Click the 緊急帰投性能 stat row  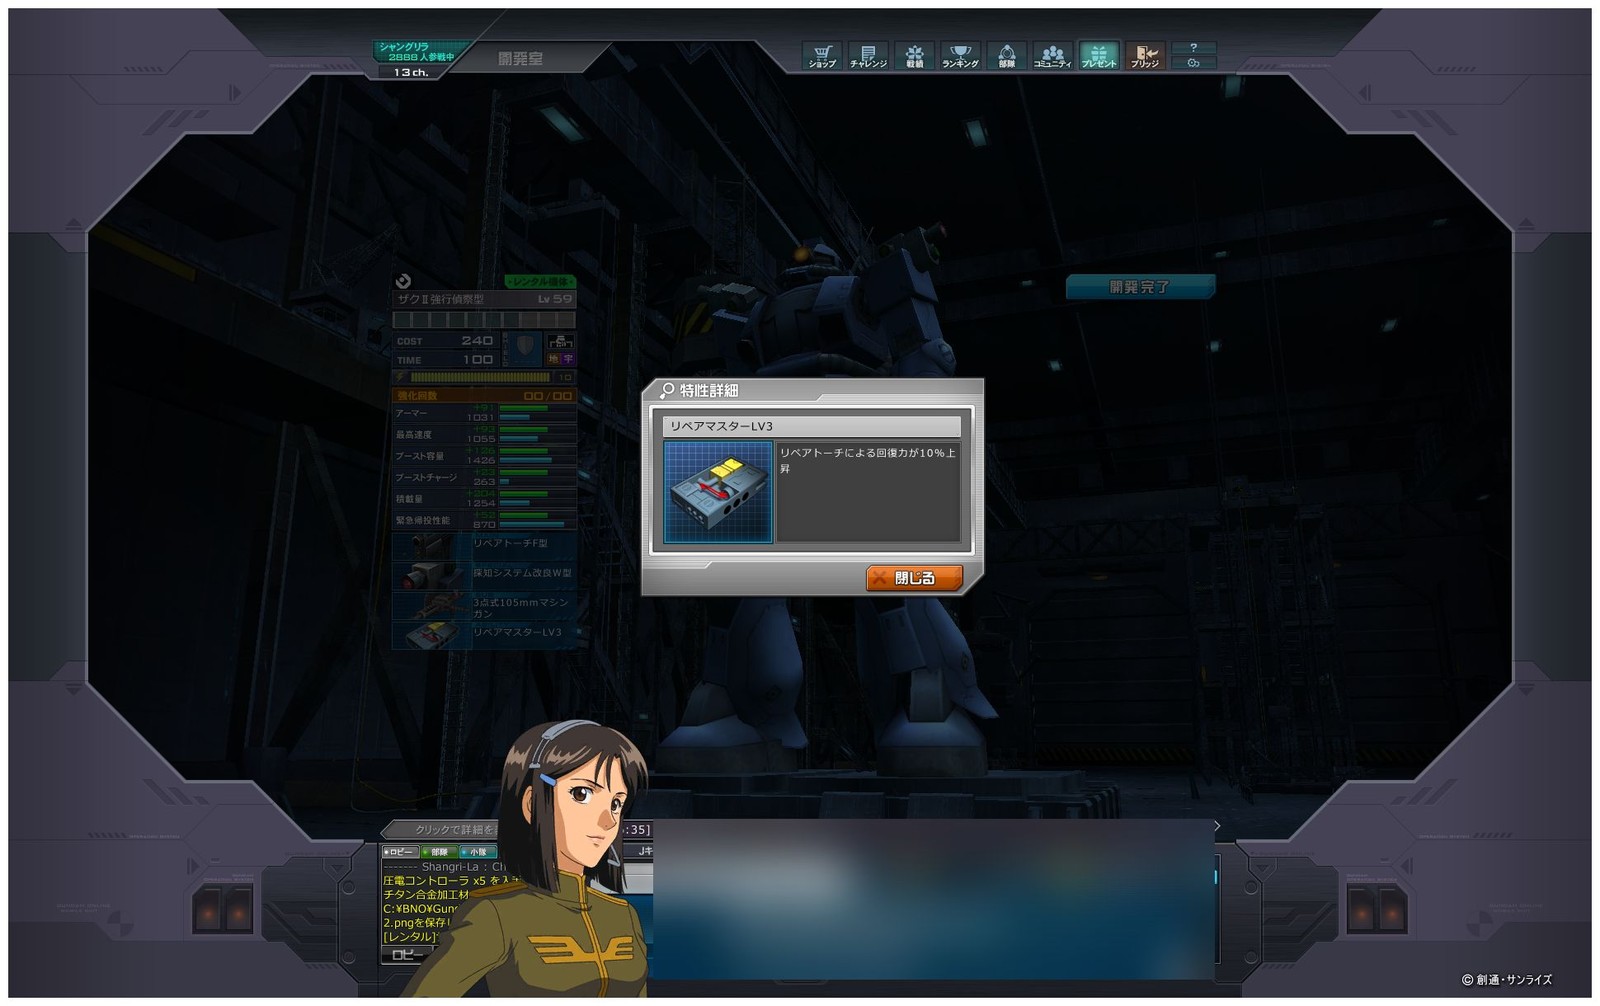484,520
